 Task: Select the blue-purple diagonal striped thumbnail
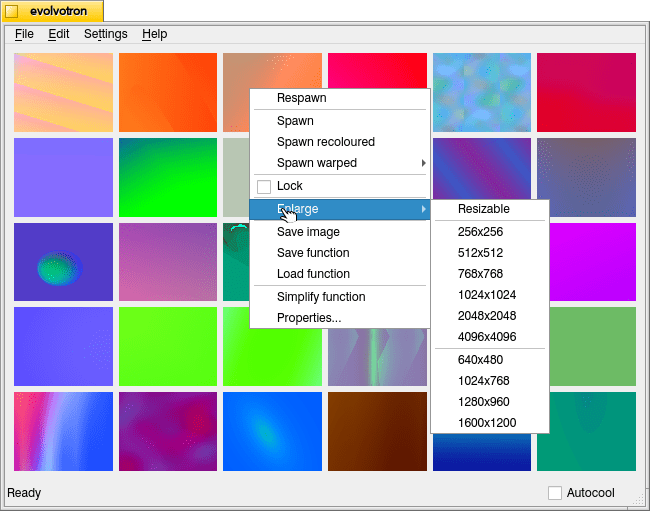coord(482,169)
